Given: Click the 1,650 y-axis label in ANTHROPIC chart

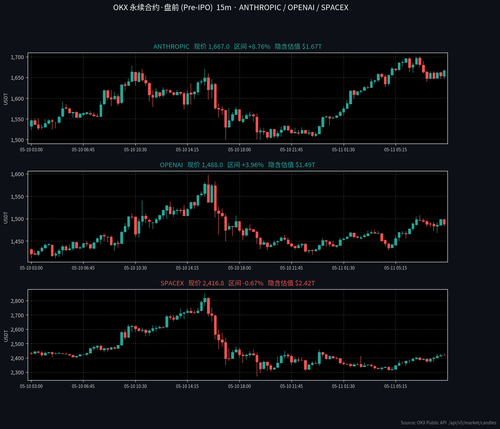Looking at the screenshot, I should click(17, 78).
